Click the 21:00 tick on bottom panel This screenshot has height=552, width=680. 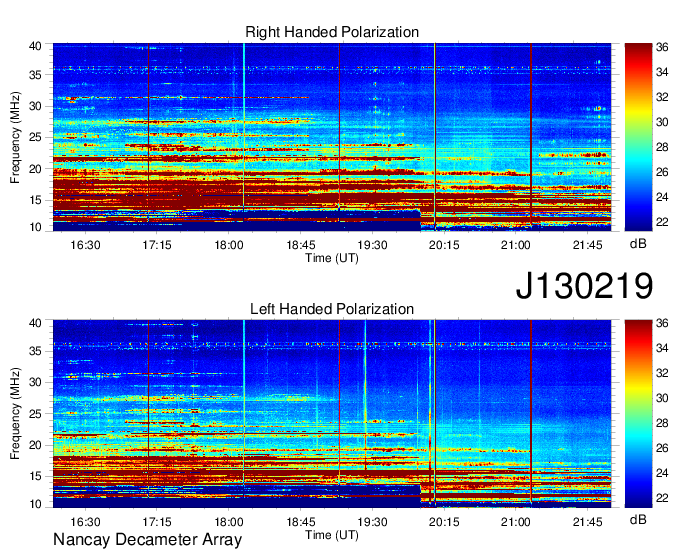[x=516, y=522]
